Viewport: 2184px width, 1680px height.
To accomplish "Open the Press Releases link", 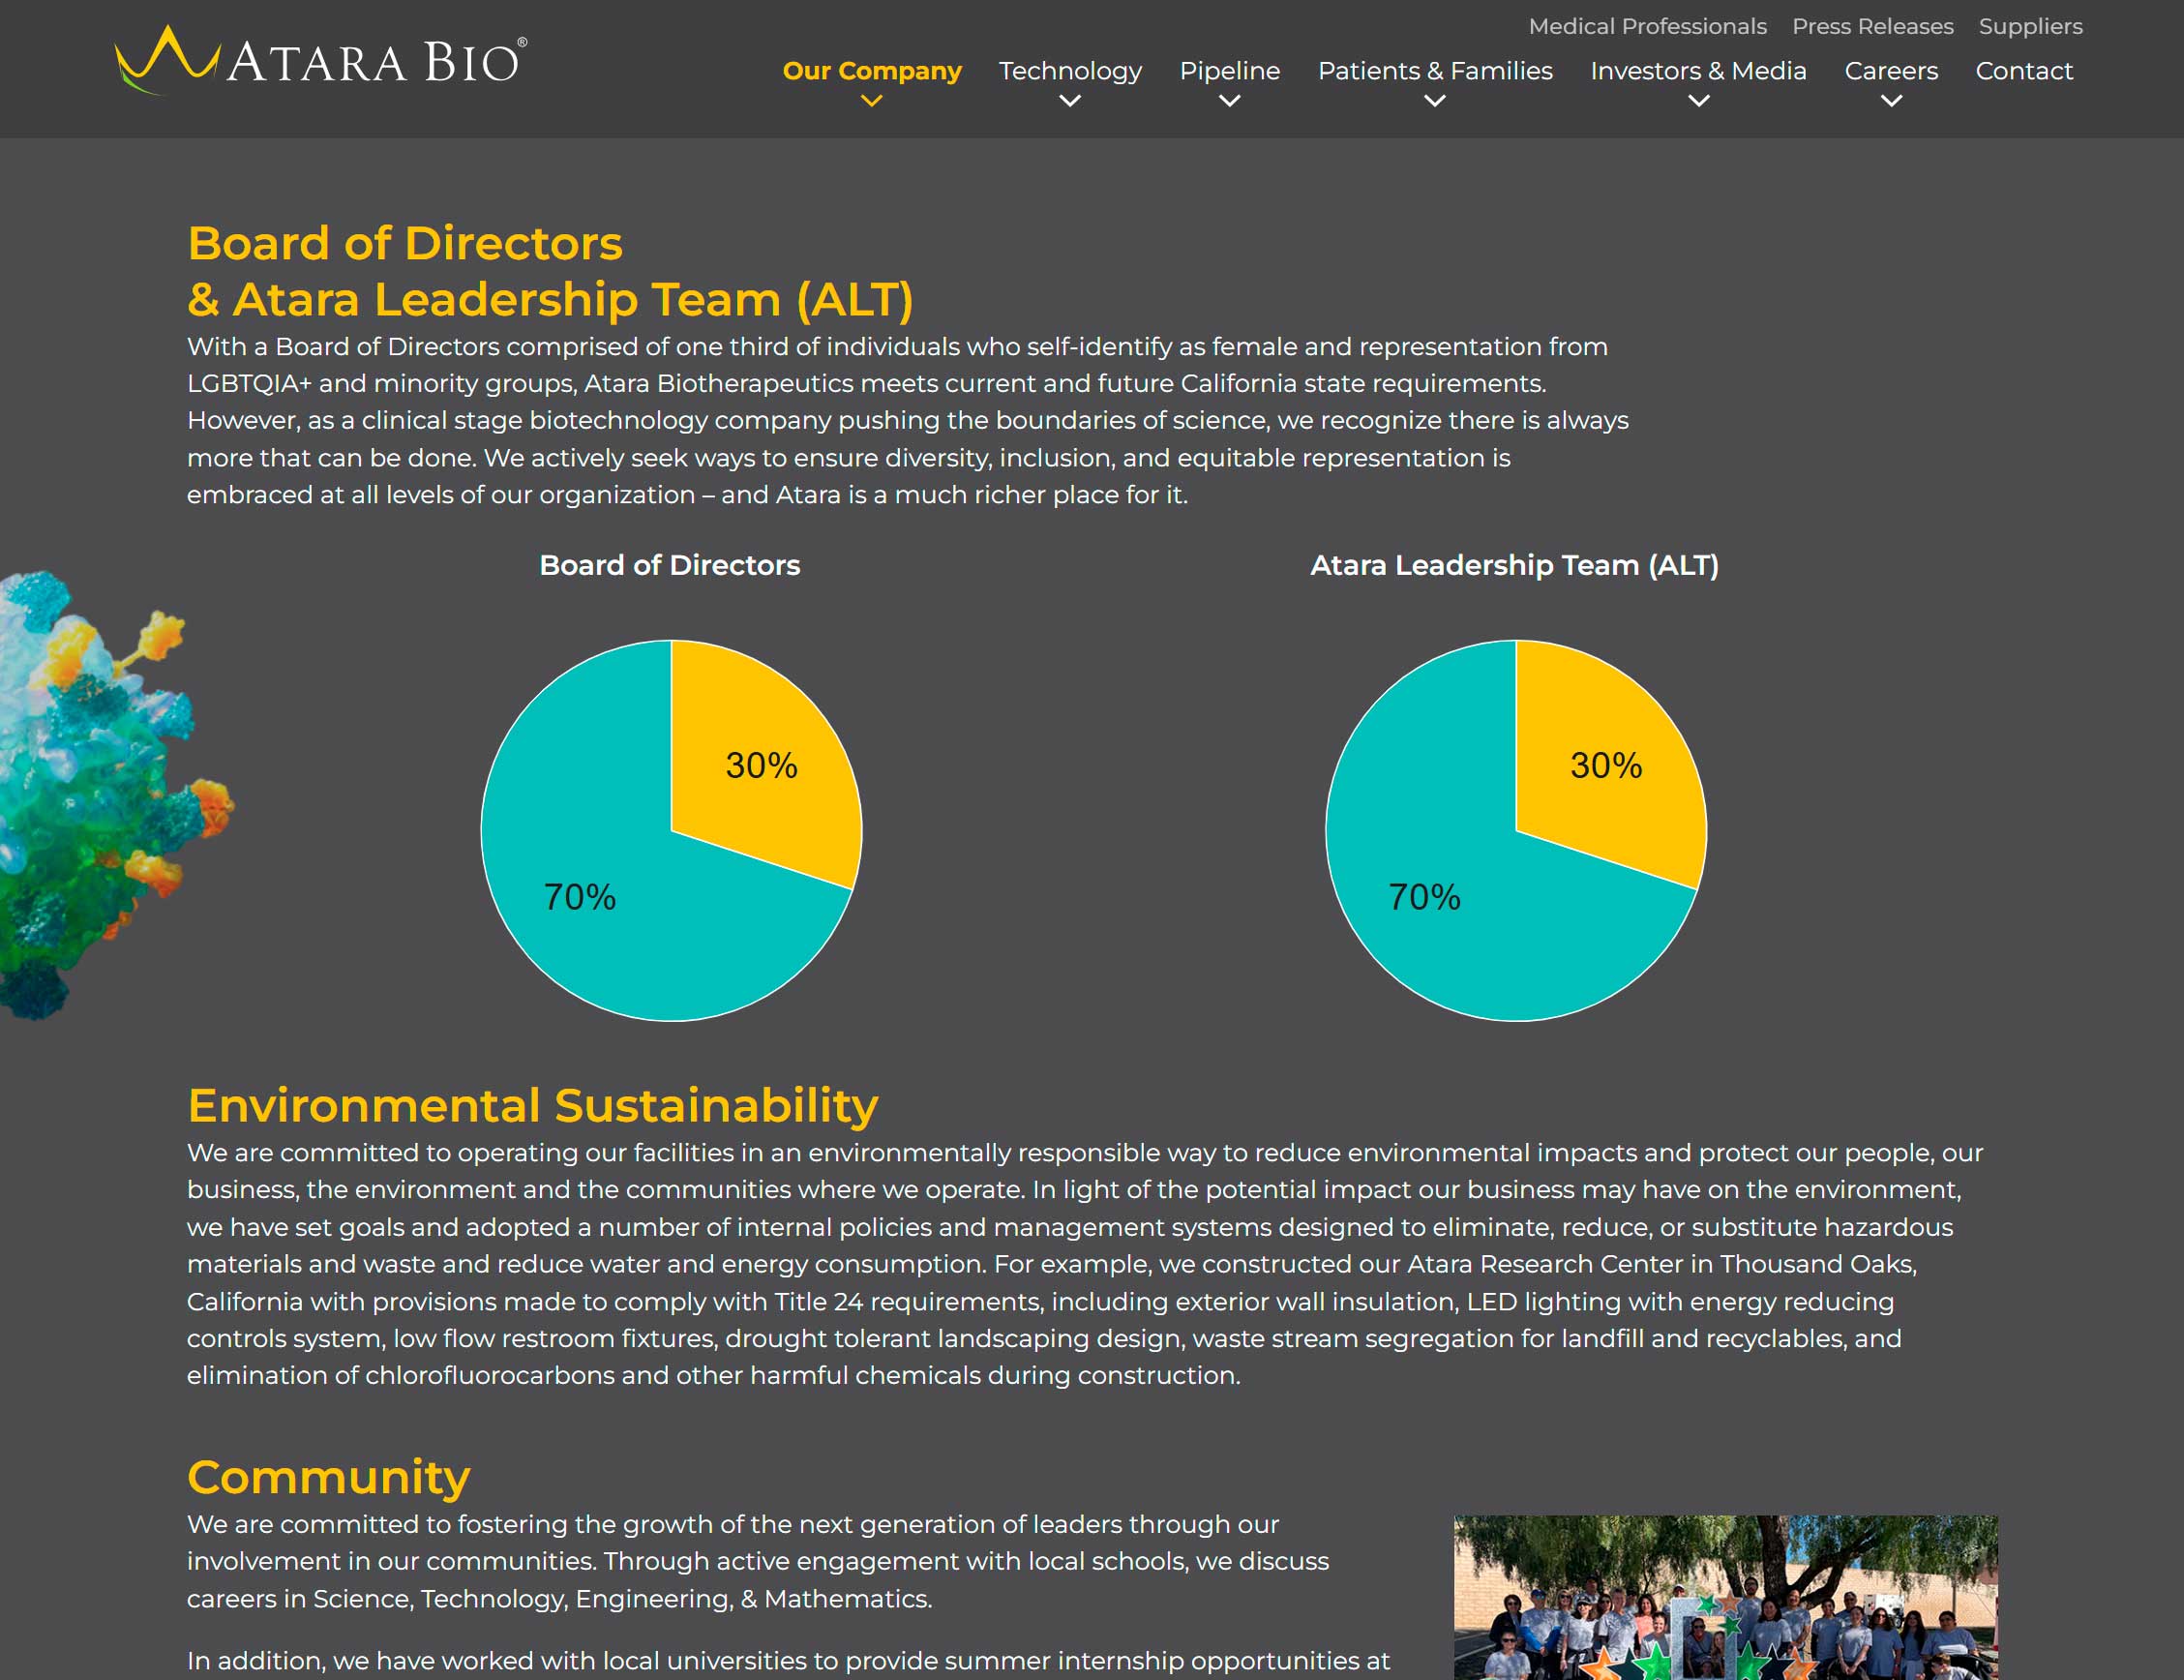I will [x=1872, y=26].
